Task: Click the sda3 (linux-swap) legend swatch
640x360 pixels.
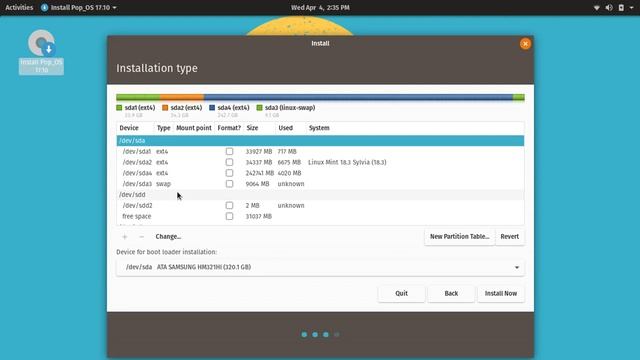Action: 259,108
